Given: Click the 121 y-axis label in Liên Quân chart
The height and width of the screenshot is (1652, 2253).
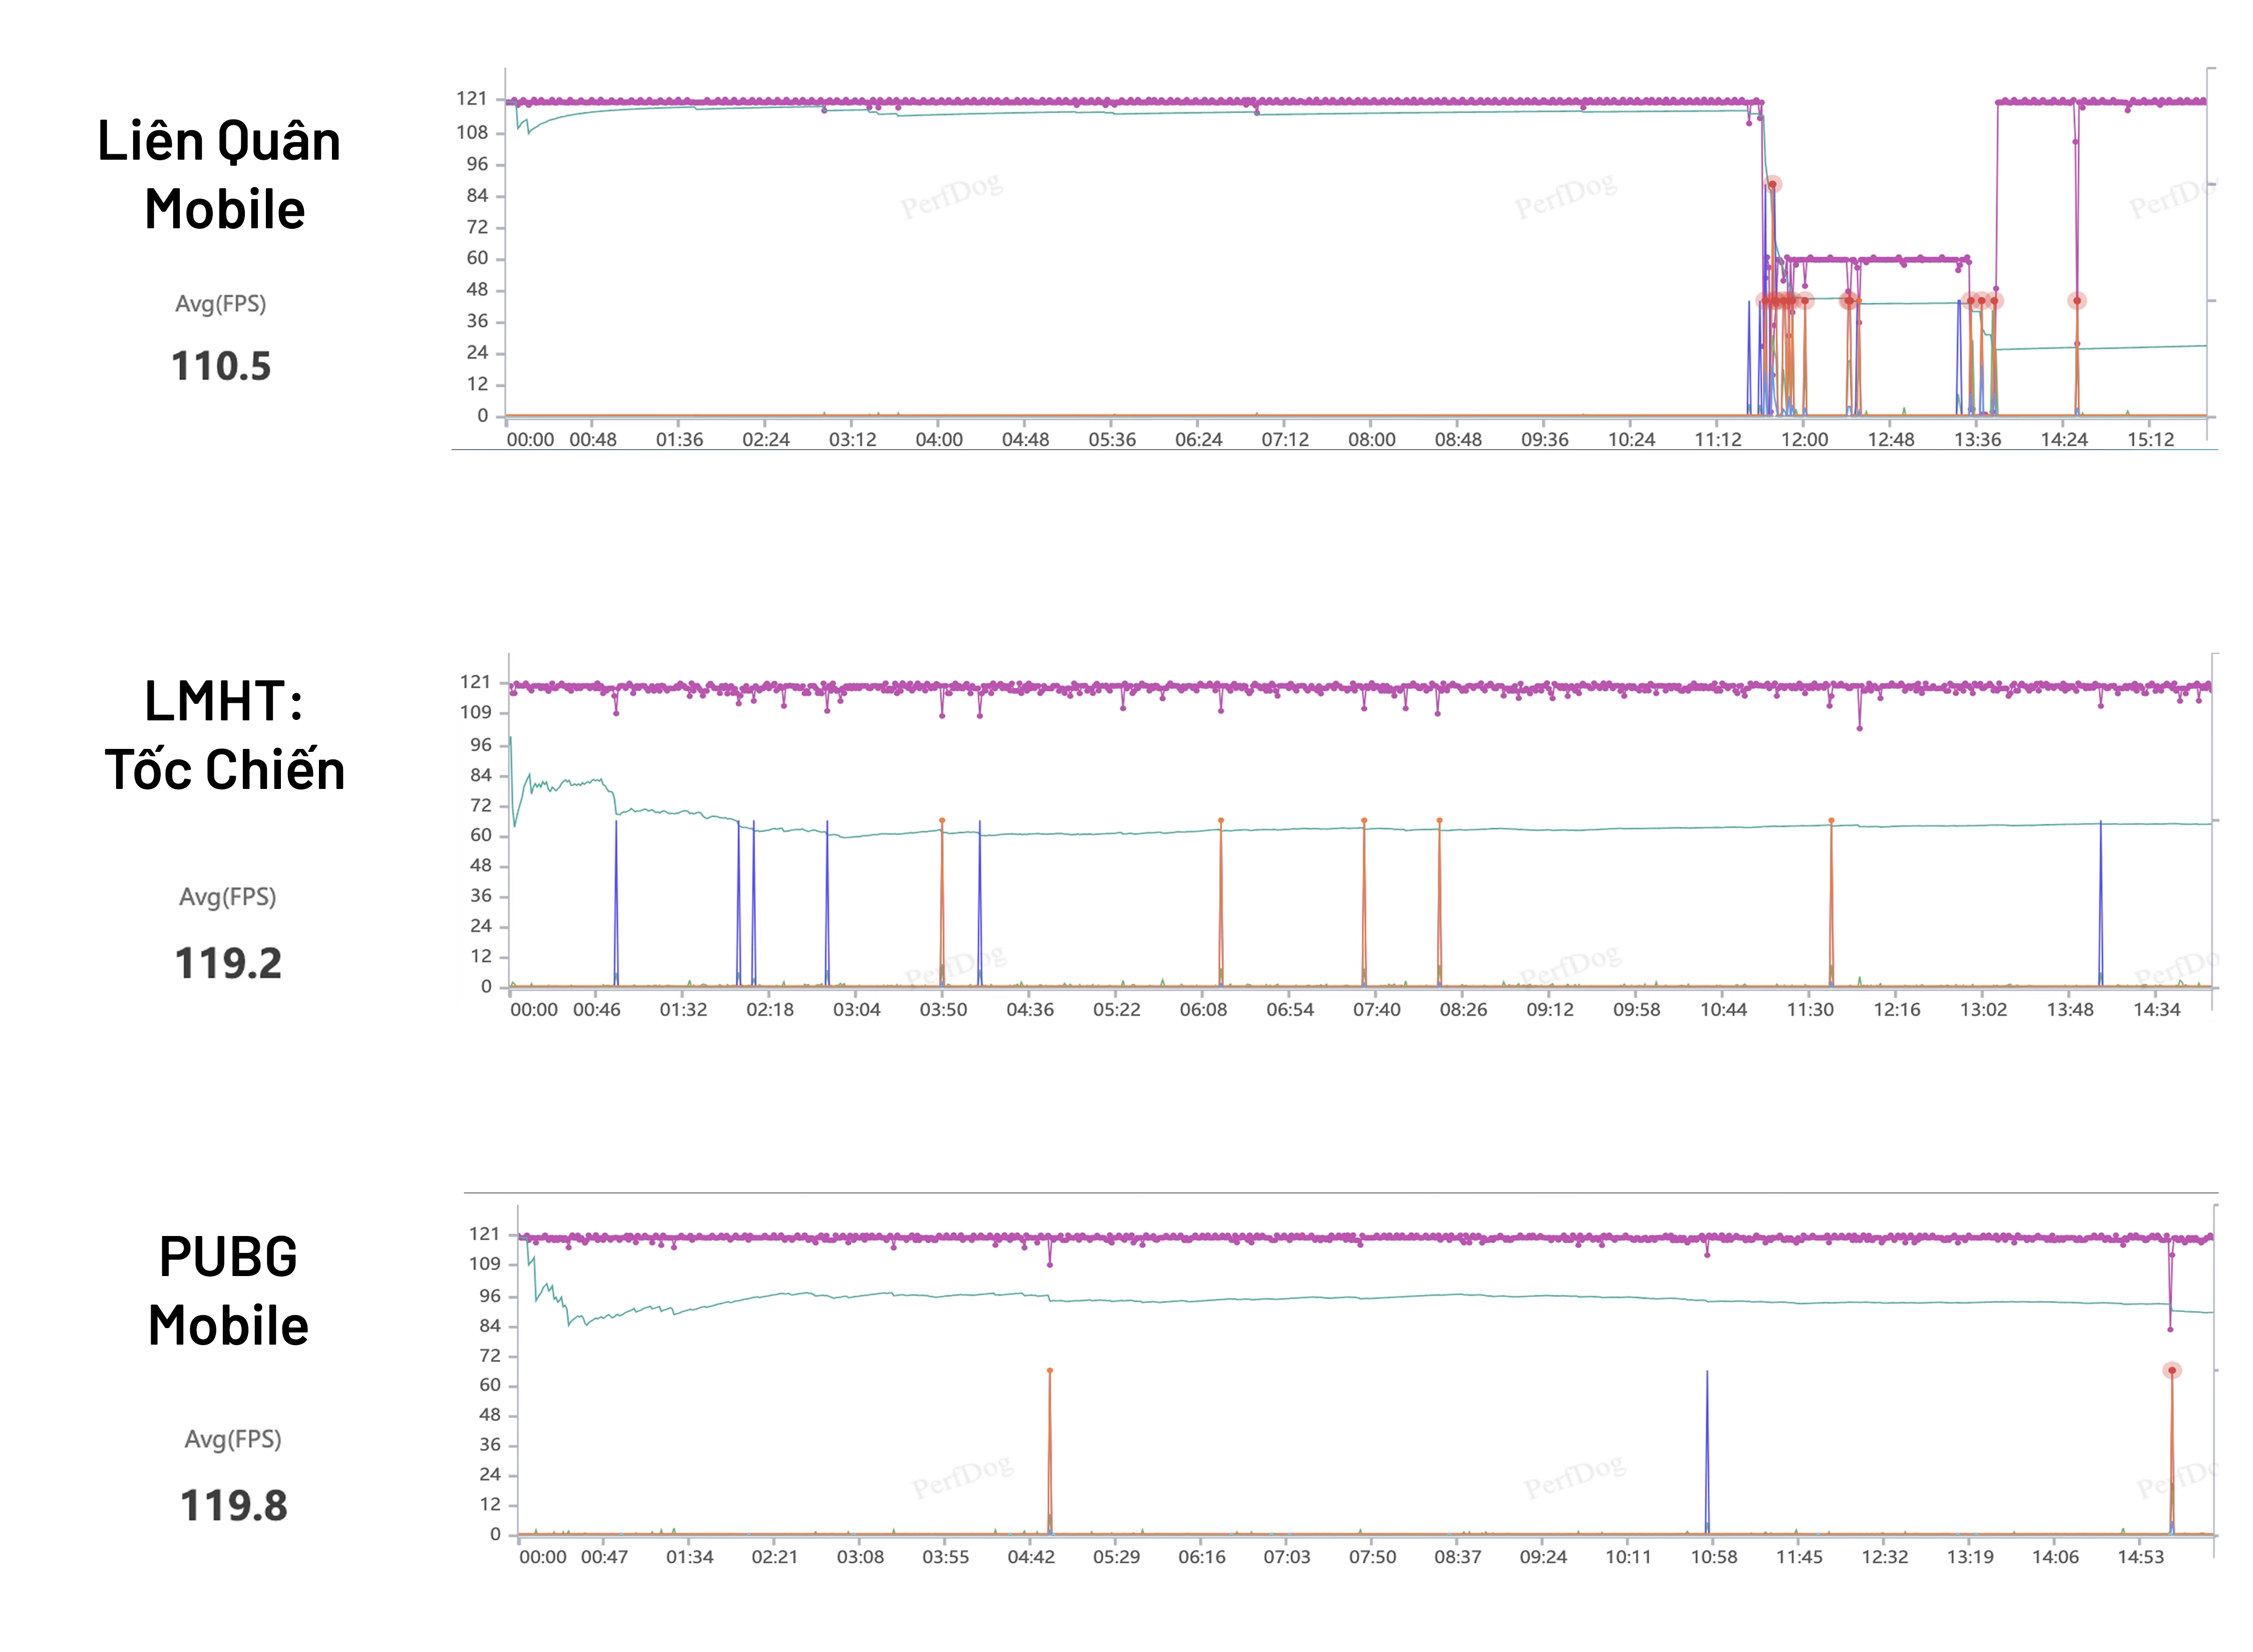Looking at the screenshot, I should point(472,99).
